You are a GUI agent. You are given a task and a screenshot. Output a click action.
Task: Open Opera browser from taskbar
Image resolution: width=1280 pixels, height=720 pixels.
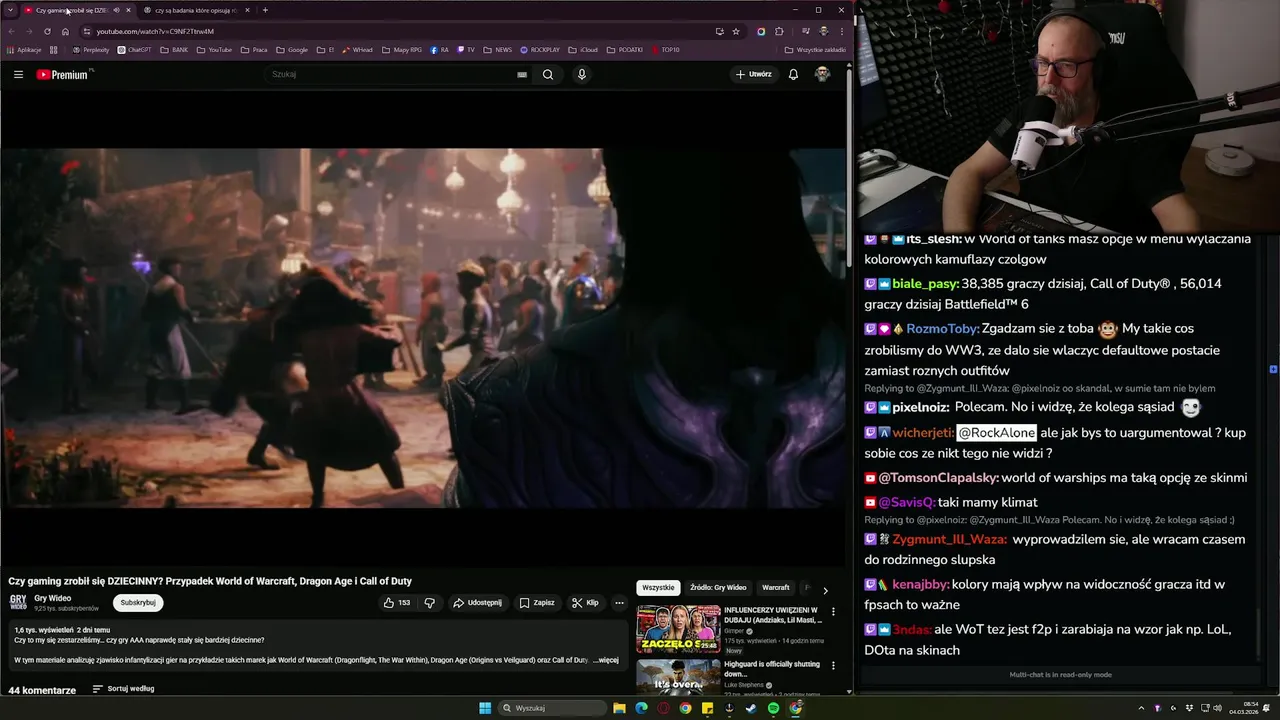coord(663,708)
